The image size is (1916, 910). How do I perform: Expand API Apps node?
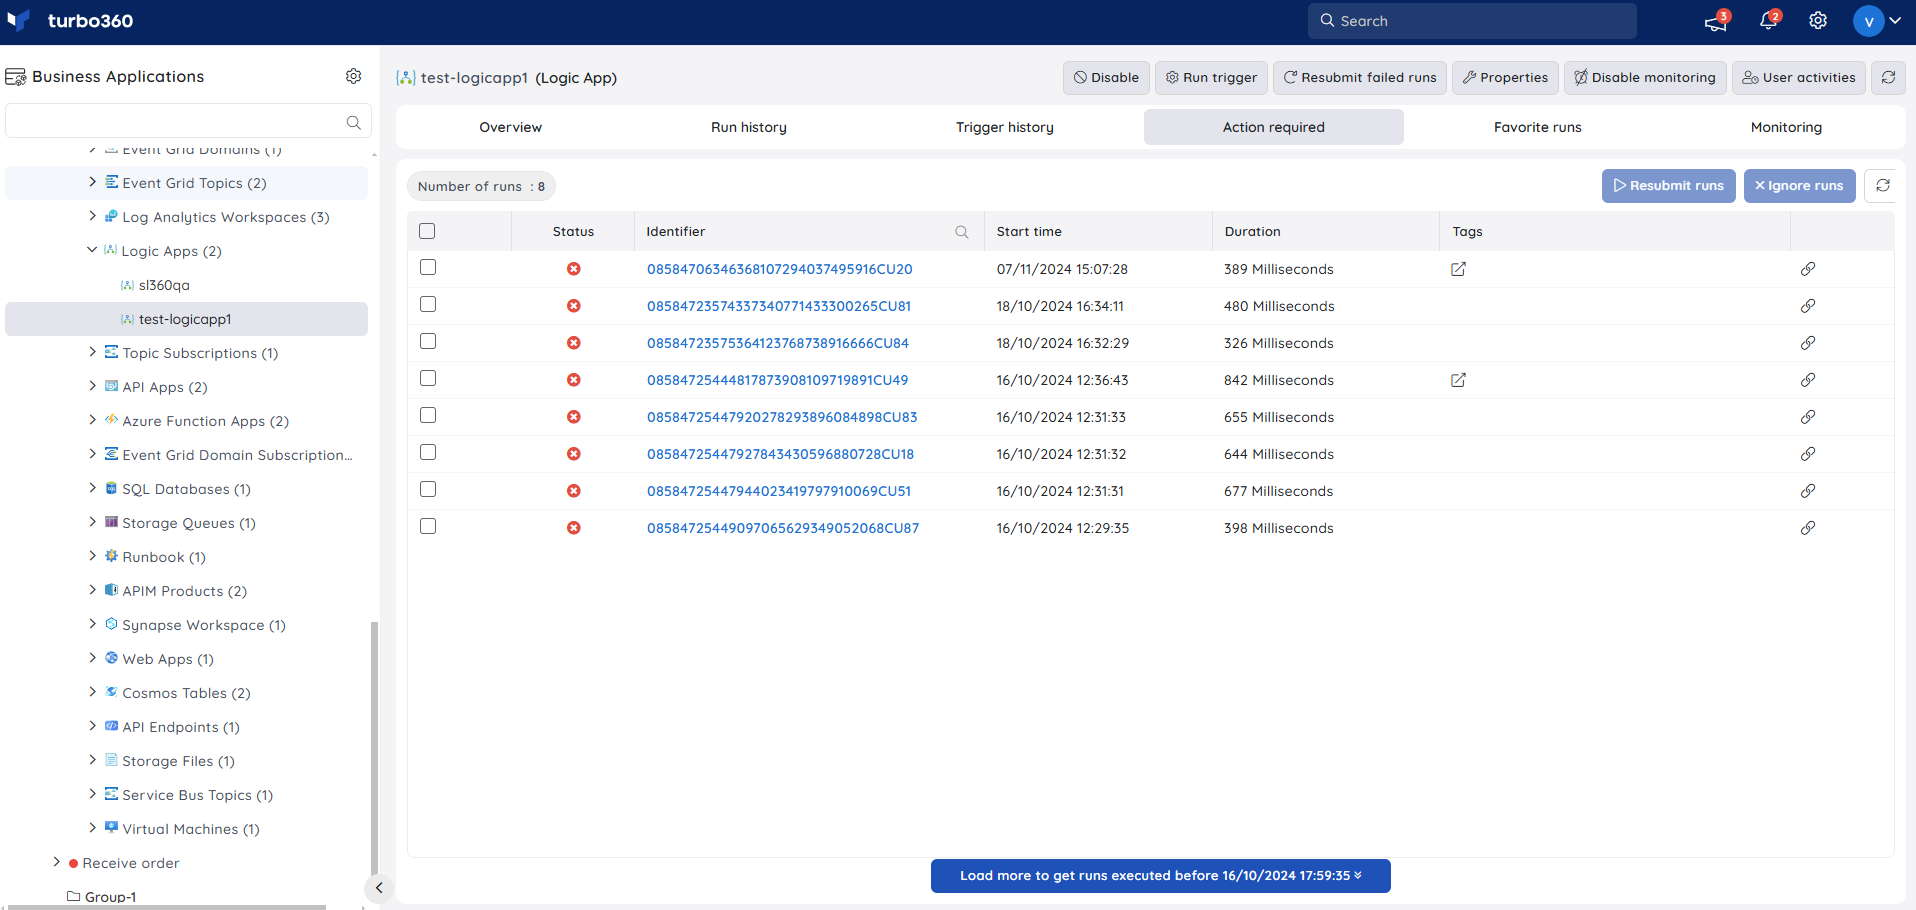(92, 386)
